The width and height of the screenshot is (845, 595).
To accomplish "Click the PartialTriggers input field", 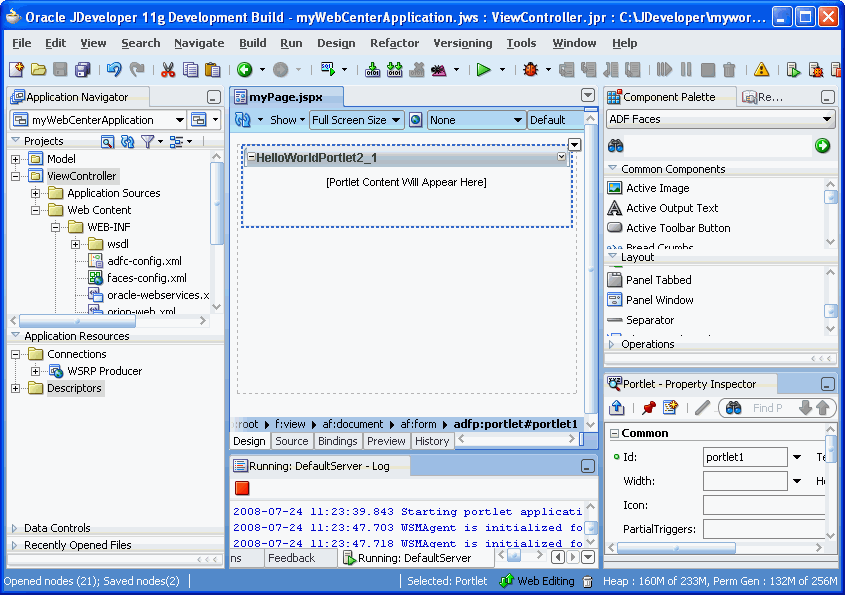I will 764,529.
